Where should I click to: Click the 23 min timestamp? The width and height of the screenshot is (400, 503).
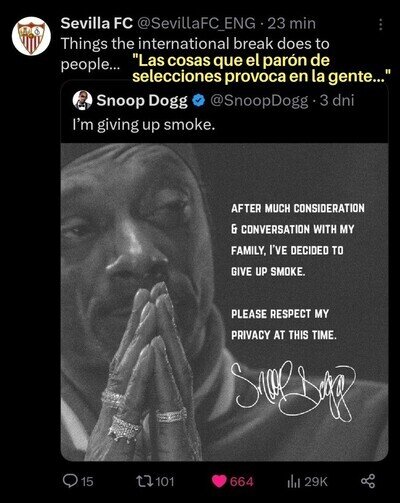click(x=291, y=23)
